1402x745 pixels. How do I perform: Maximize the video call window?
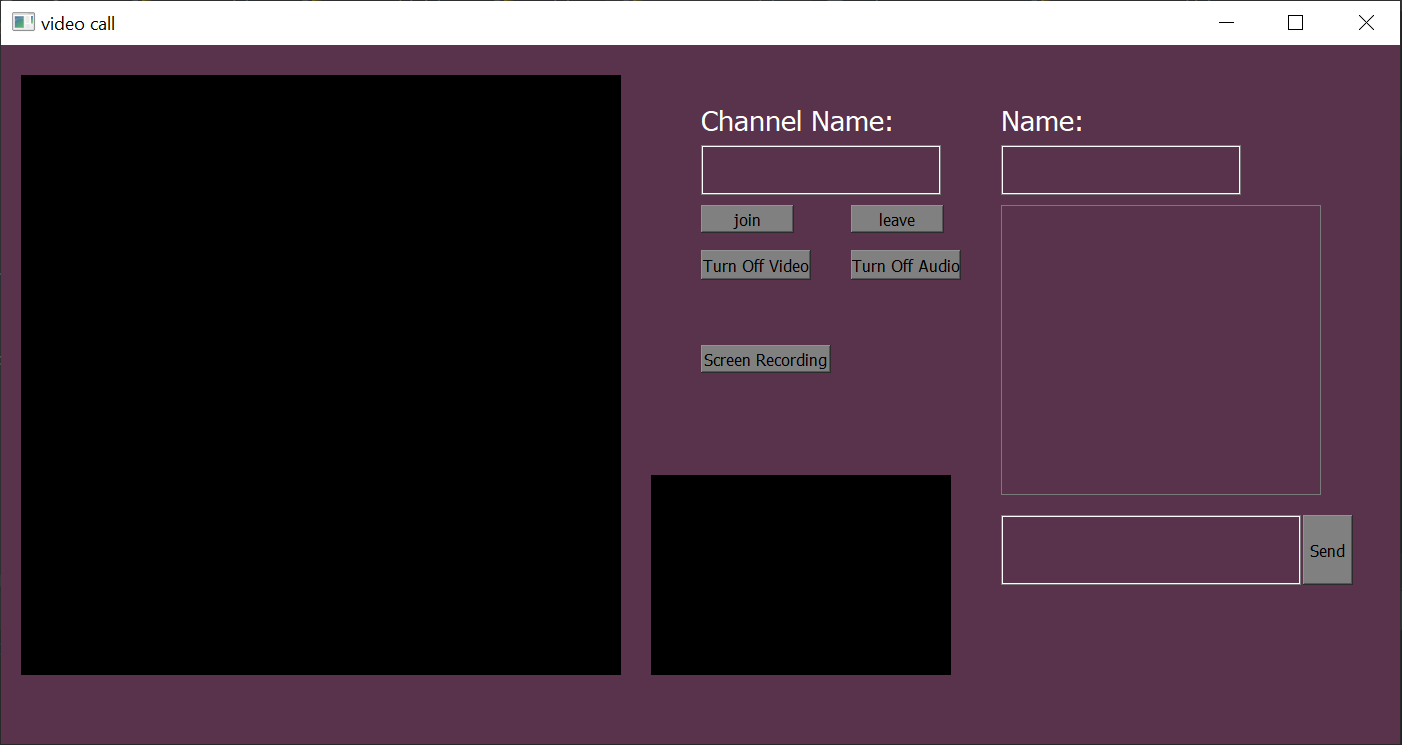(x=1295, y=21)
